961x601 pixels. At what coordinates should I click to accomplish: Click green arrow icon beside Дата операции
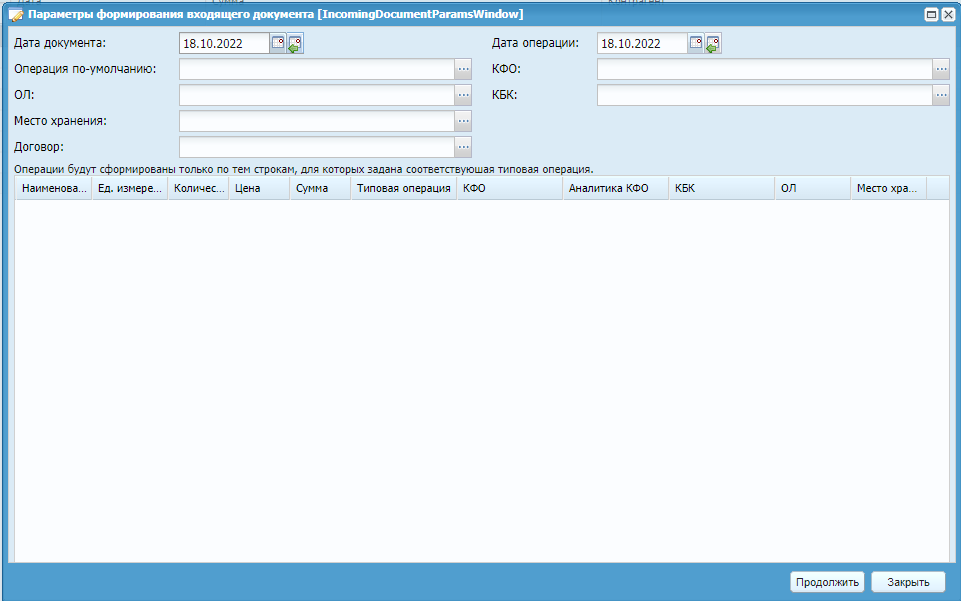click(x=713, y=43)
